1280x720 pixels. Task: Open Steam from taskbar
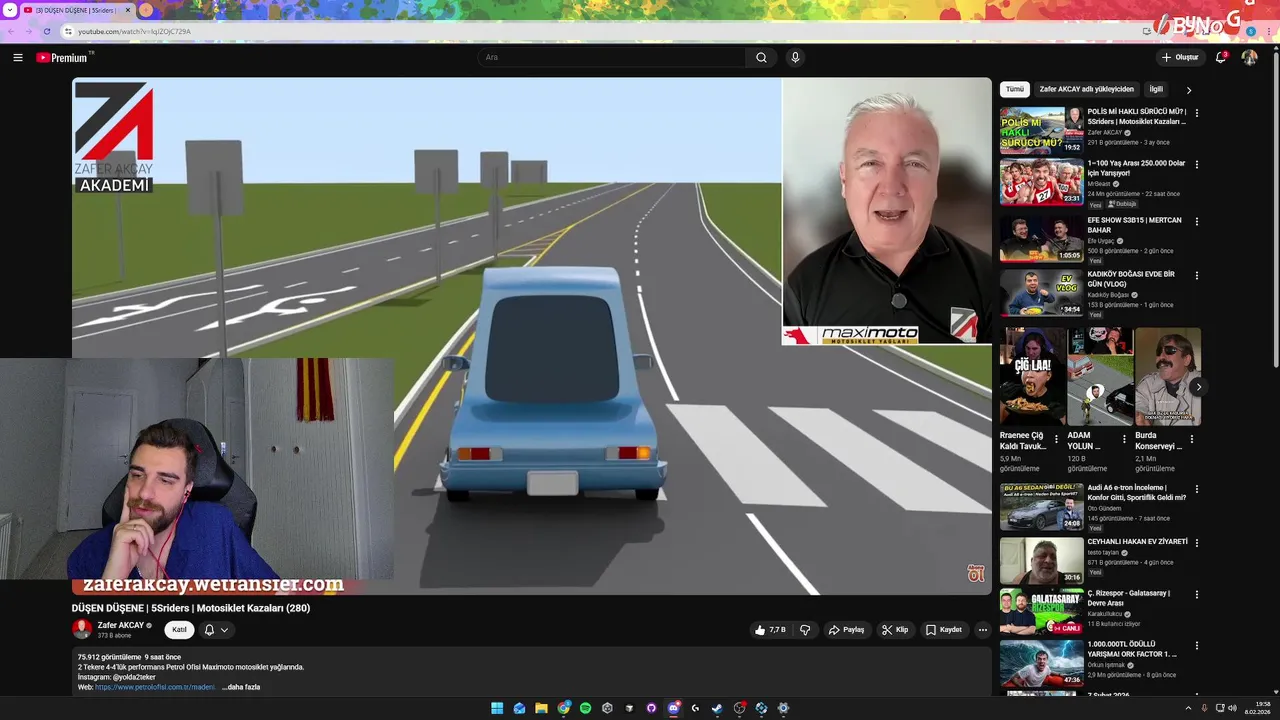[x=717, y=708]
